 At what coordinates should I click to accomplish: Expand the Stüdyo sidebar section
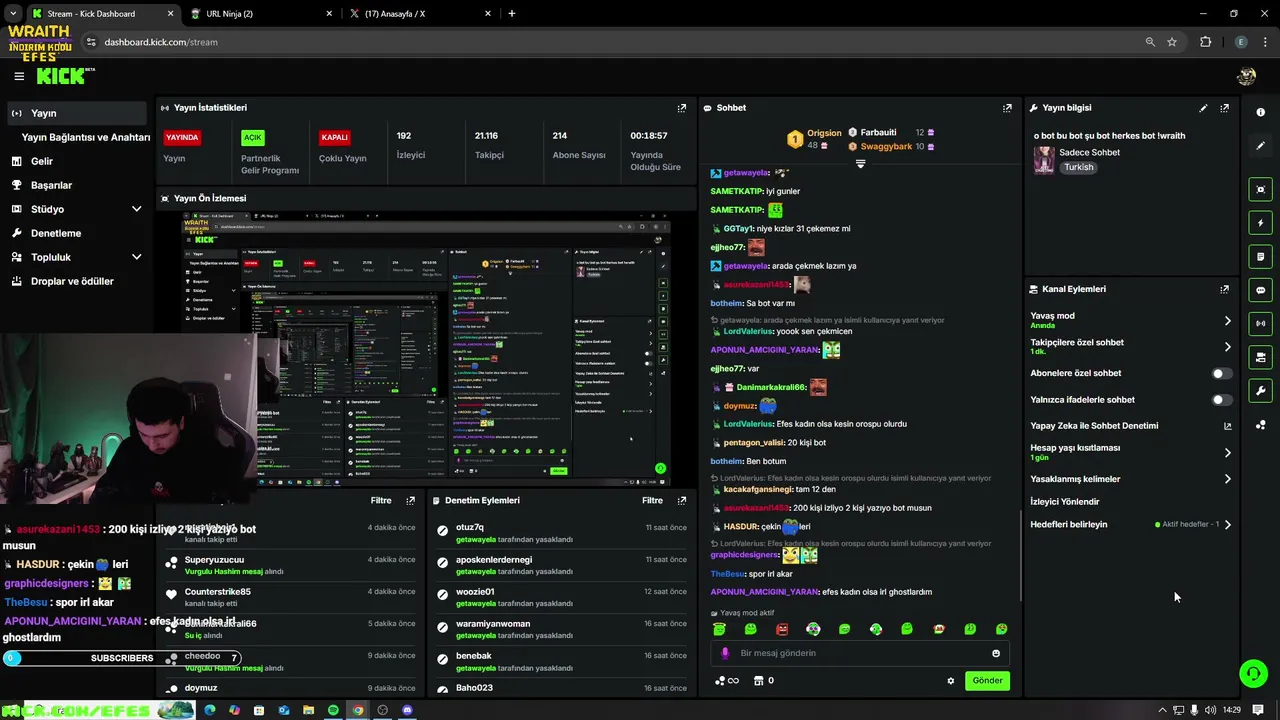(136, 209)
